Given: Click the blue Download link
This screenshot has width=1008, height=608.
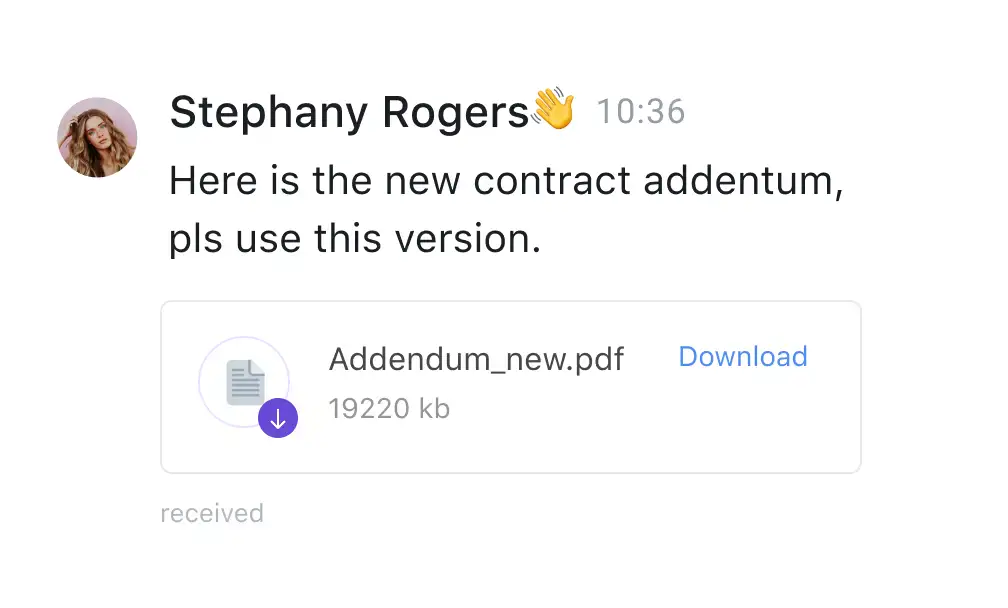Looking at the screenshot, I should click(743, 357).
